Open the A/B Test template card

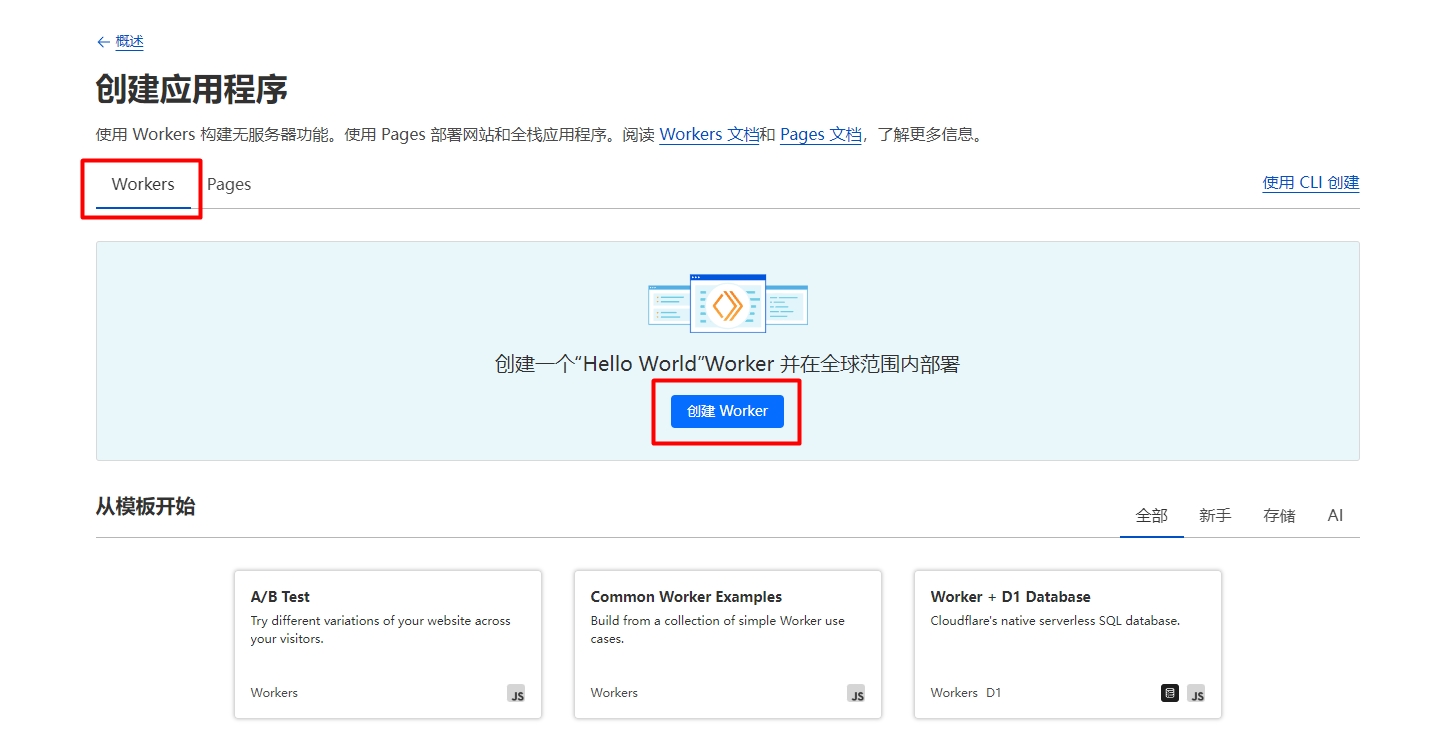388,644
